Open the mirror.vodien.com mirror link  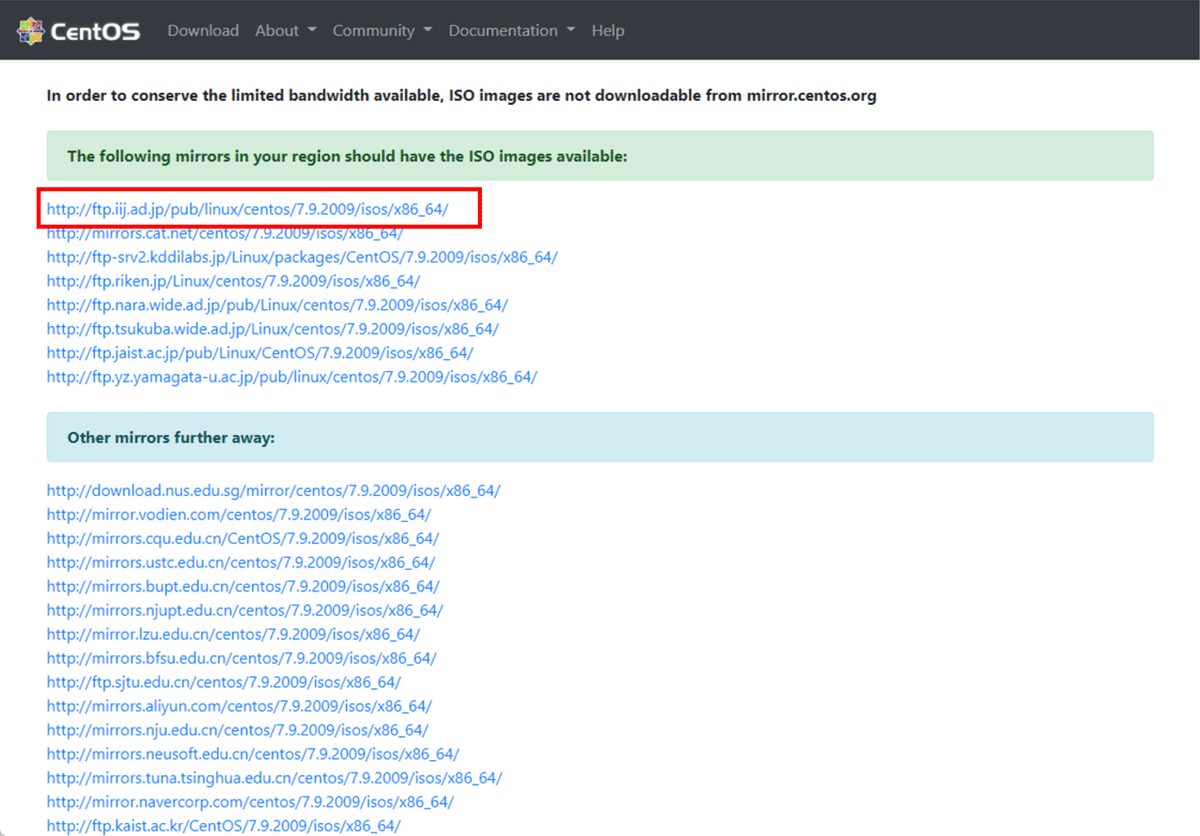coord(239,515)
